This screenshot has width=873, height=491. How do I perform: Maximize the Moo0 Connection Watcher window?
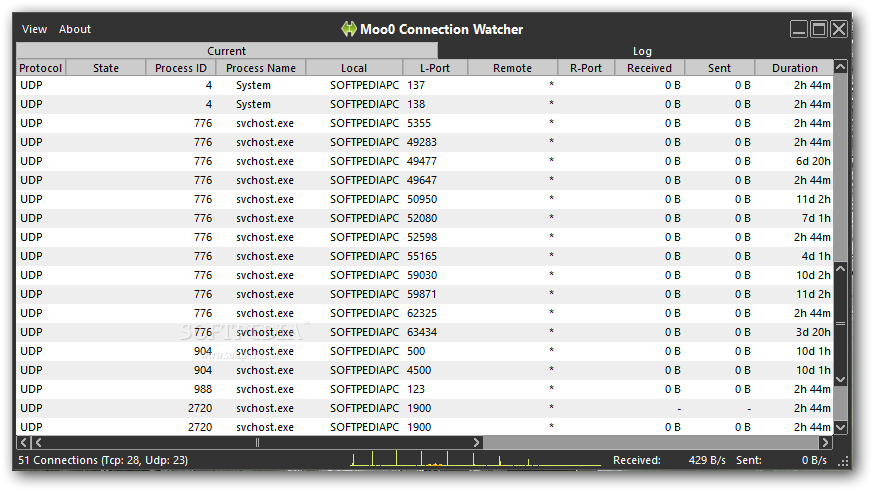(818, 29)
